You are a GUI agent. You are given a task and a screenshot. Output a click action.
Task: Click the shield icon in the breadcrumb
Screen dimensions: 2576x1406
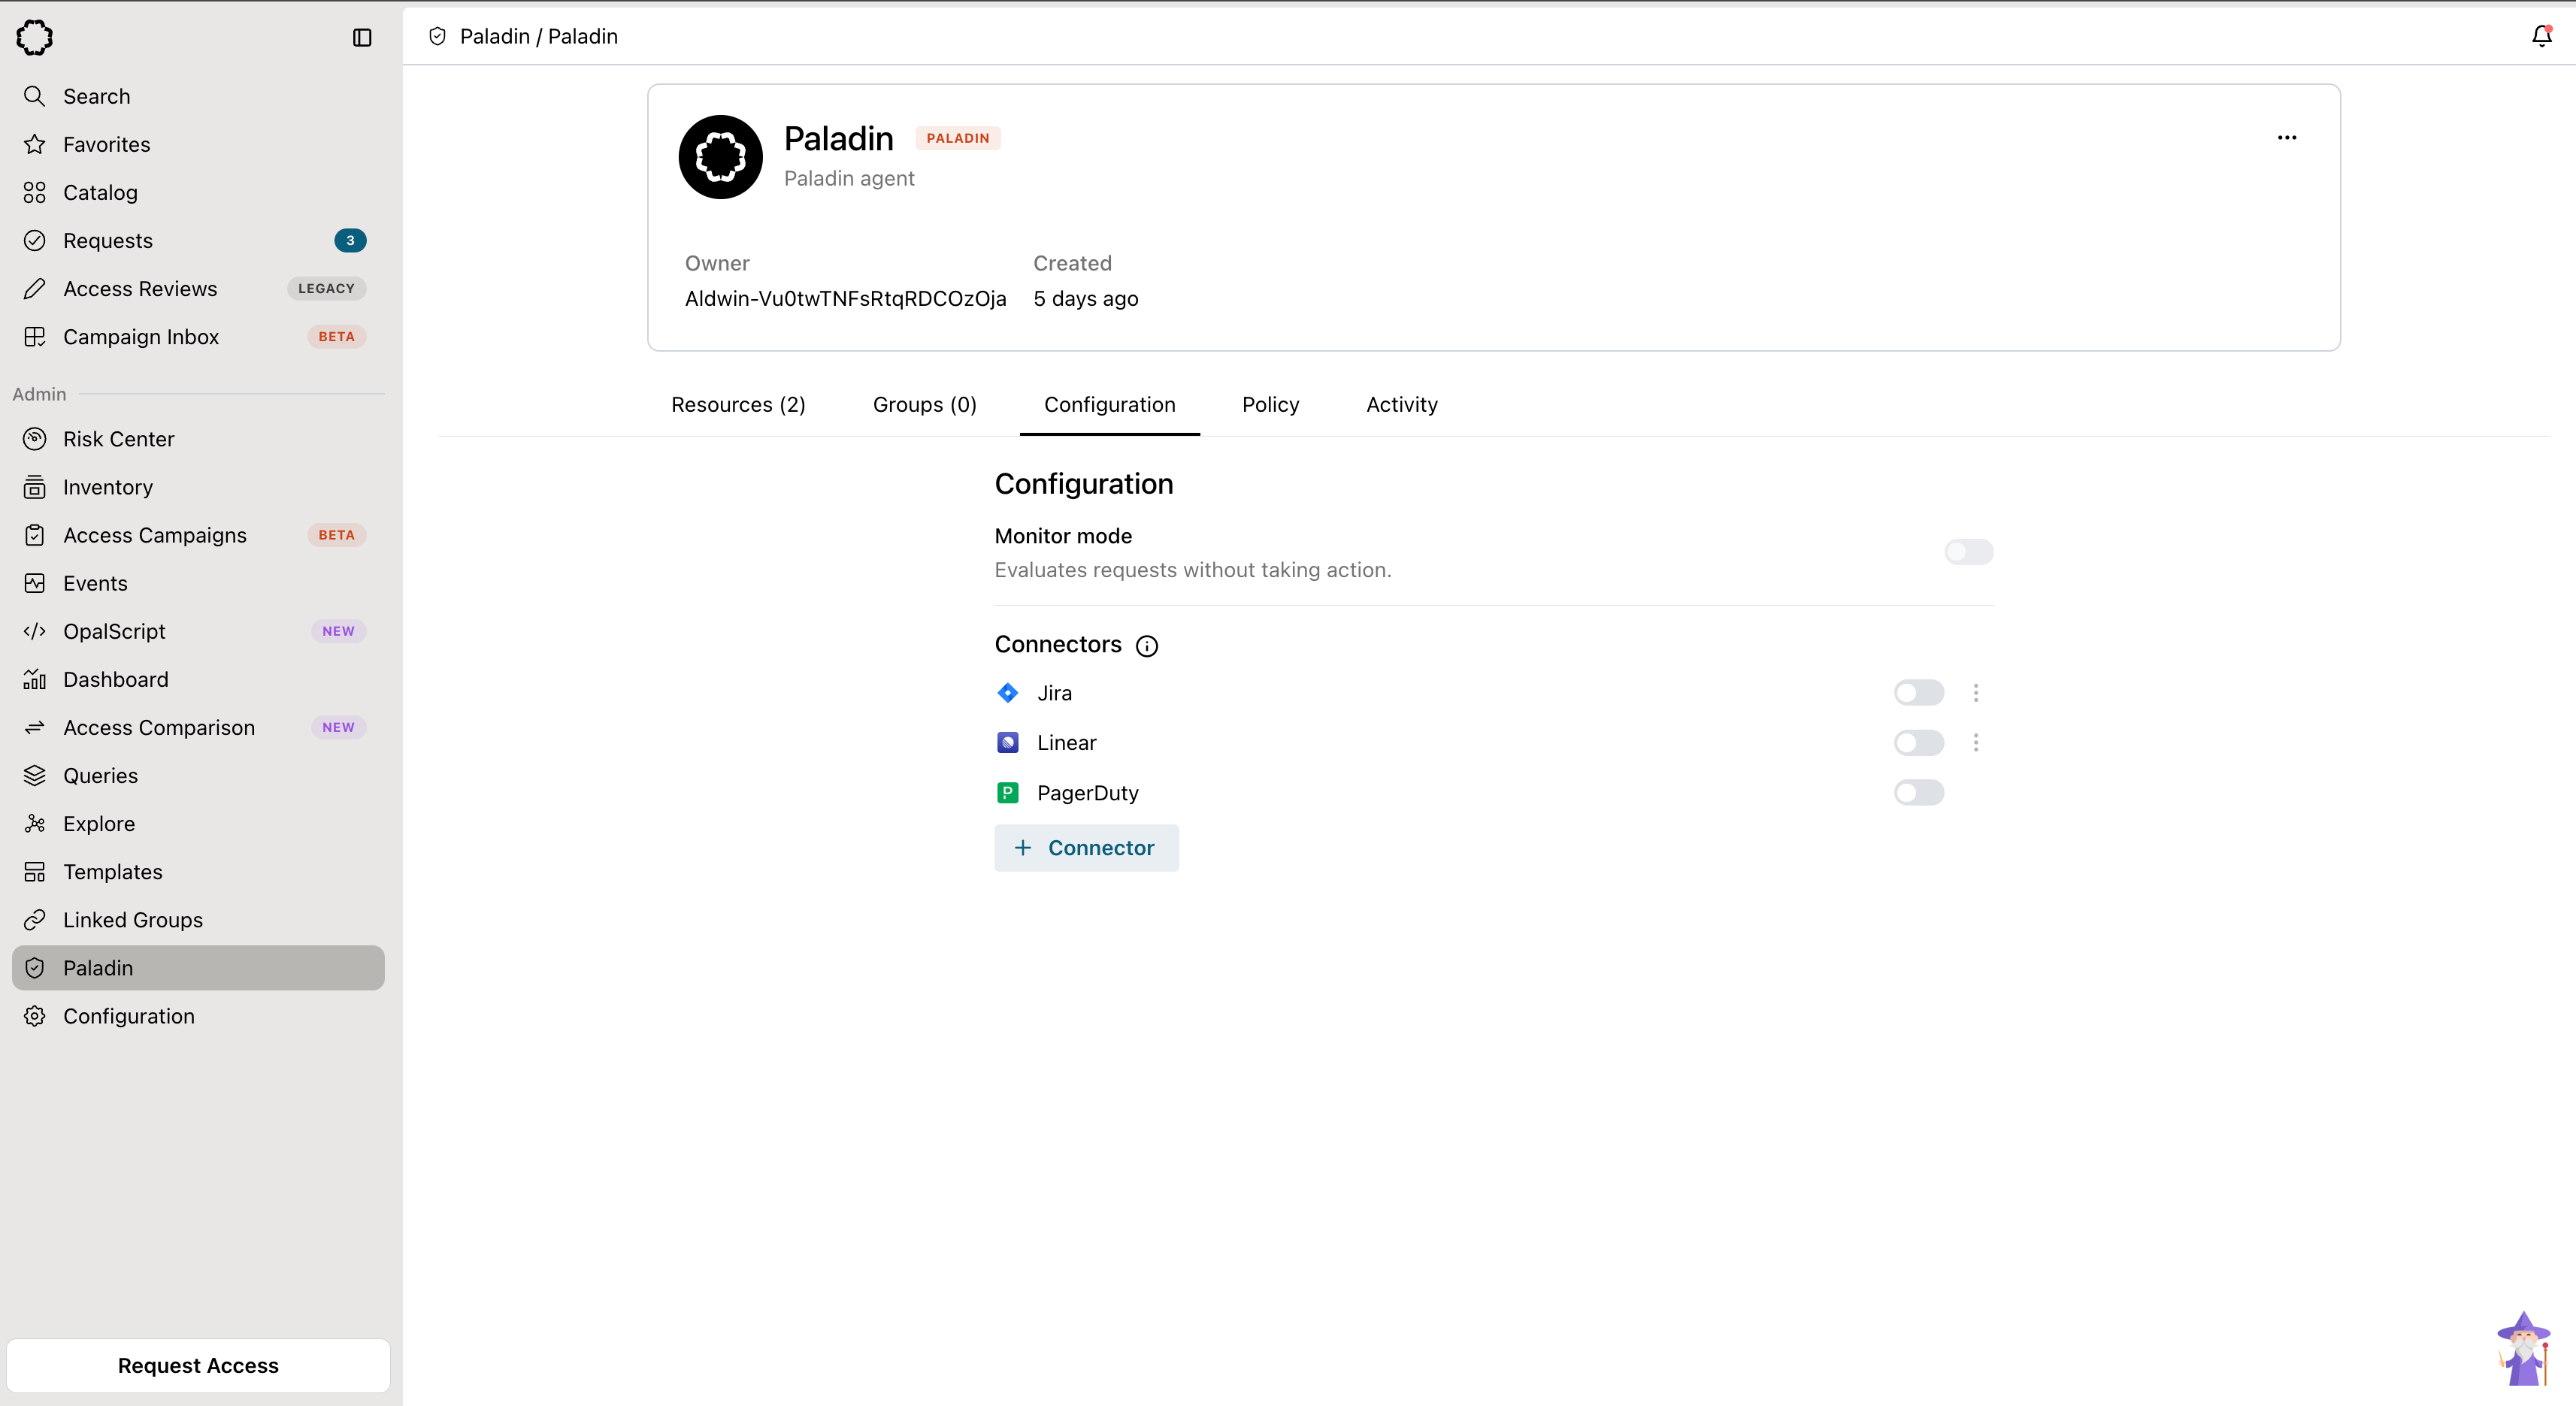(x=437, y=36)
